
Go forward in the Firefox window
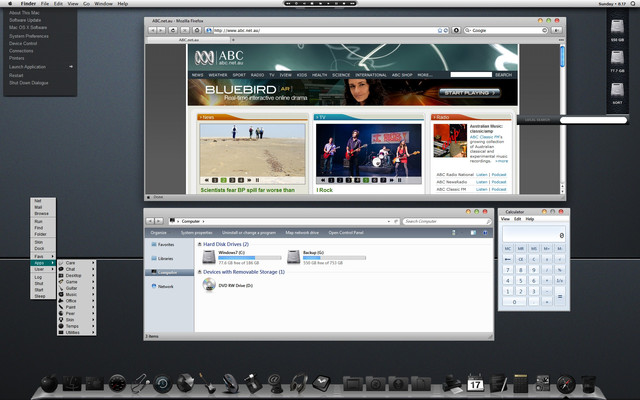click(161, 30)
